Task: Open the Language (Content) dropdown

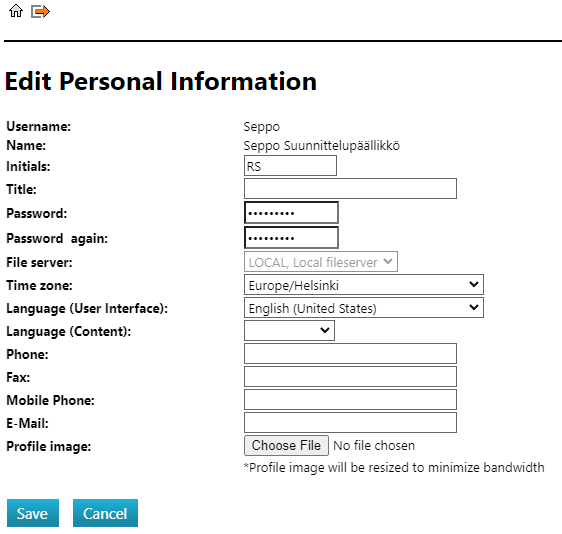Action: click(289, 330)
